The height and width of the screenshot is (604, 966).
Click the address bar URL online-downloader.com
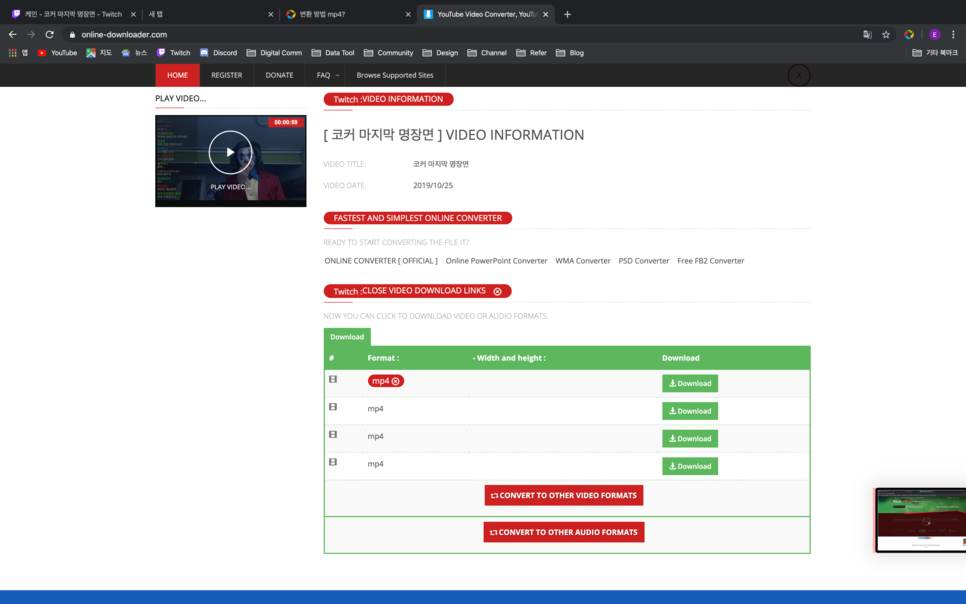124,35
